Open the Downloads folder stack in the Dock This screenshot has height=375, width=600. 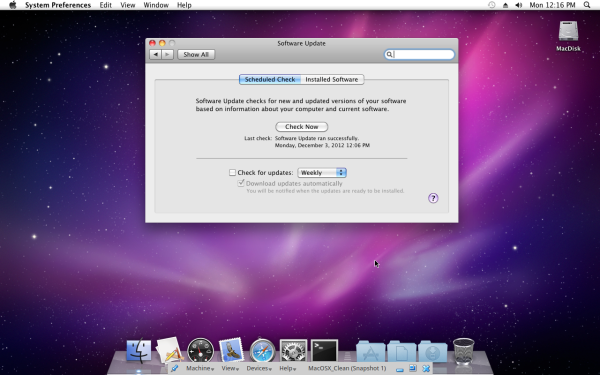[432, 351]
